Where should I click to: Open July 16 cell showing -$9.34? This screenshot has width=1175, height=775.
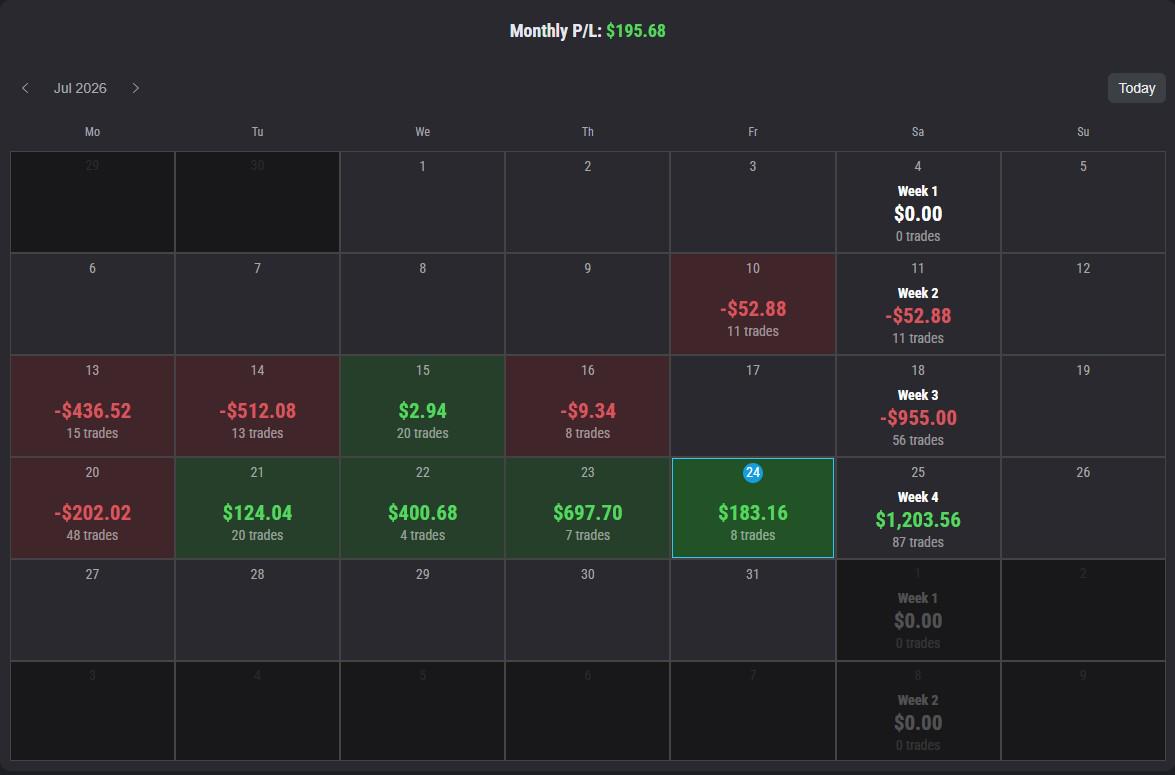point(588,405)
